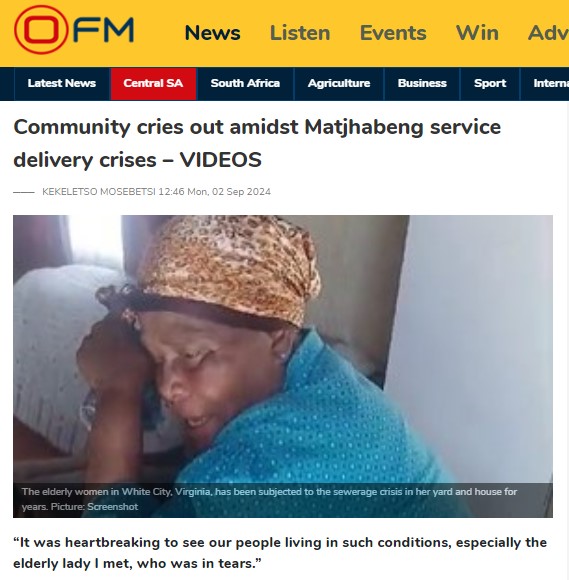The image size is (569, 580).
Task: Click the article headline about Matjhabeng
Action: point(257,143)
